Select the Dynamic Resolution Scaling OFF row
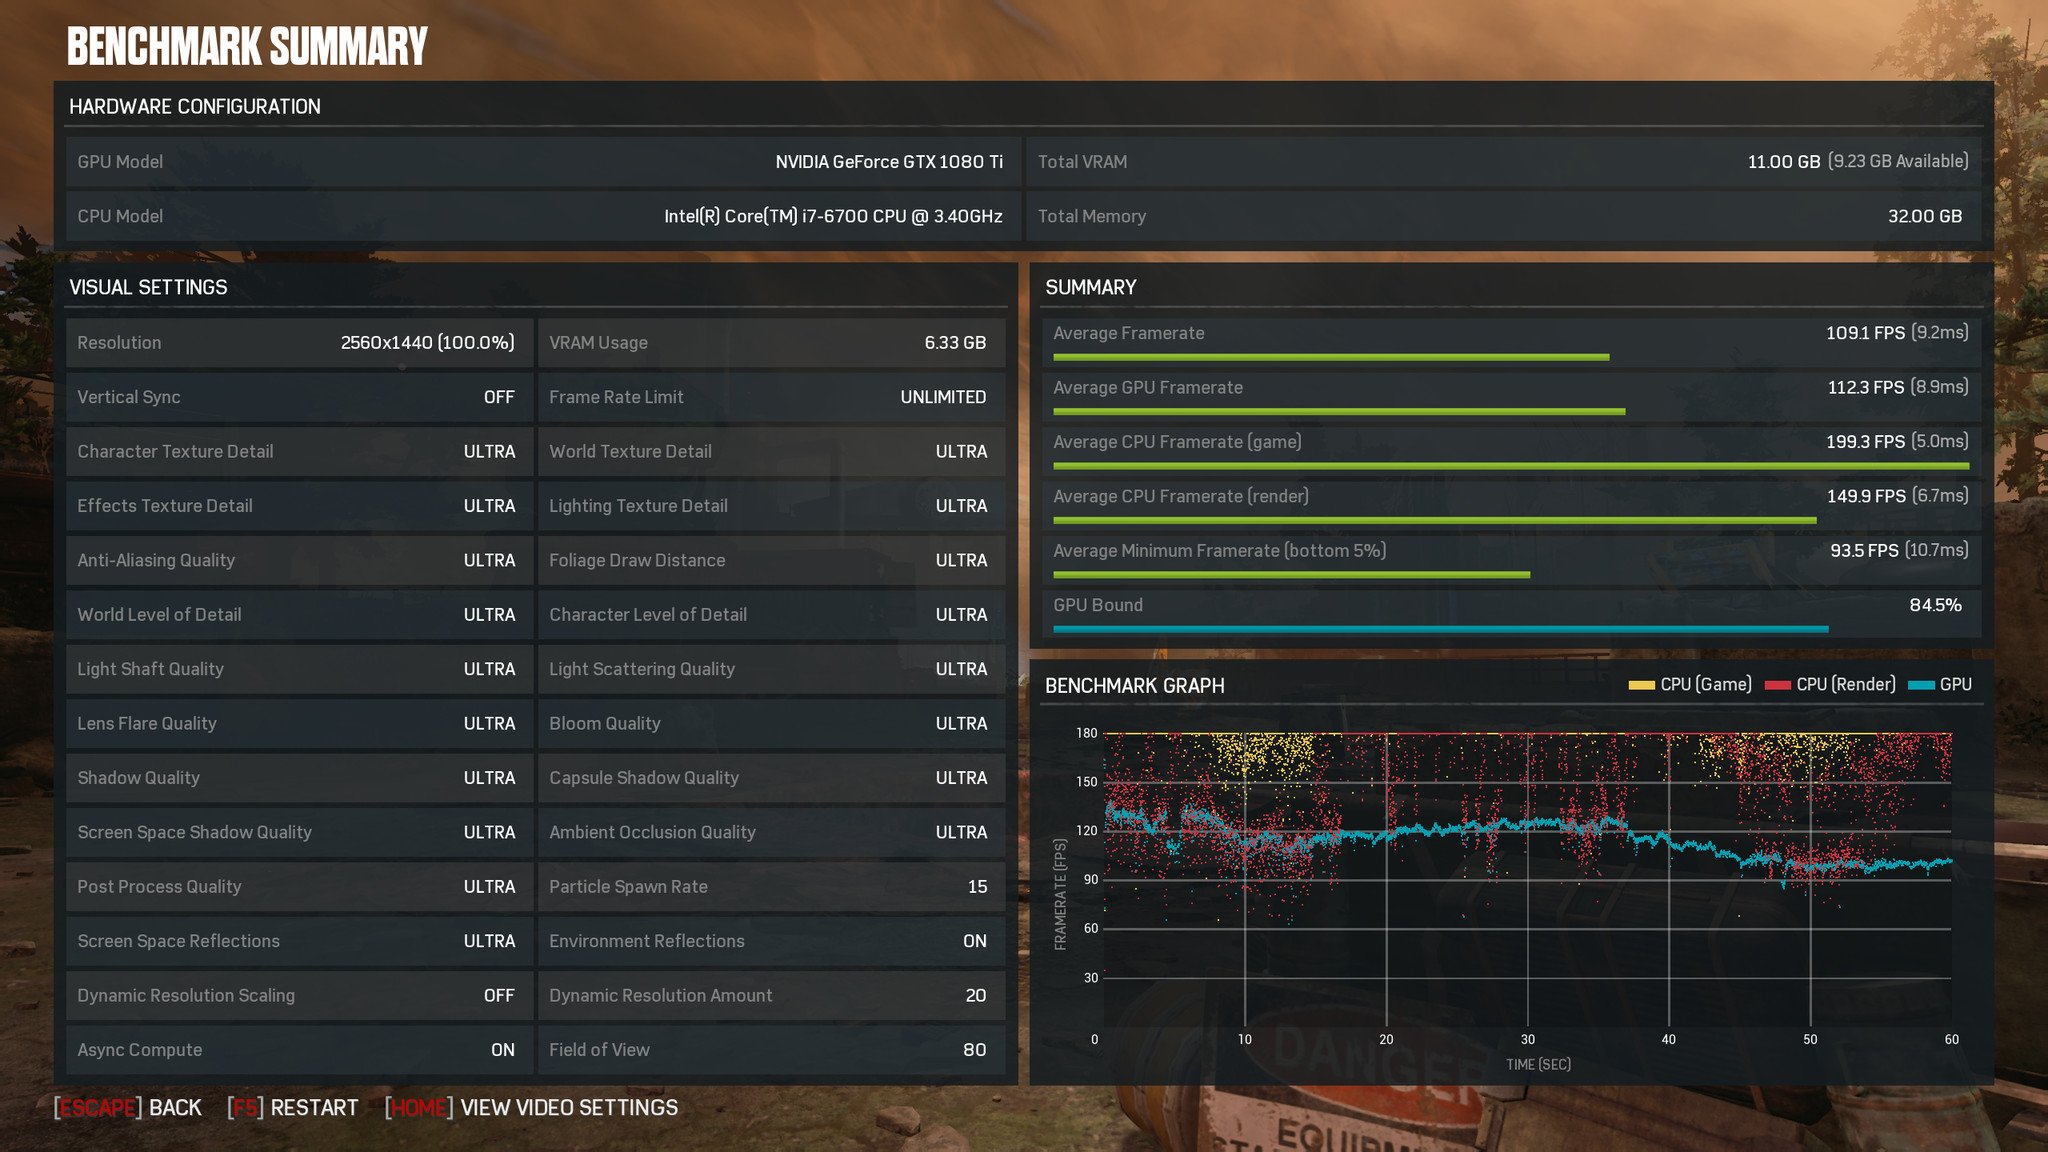 tap(296, 996)
